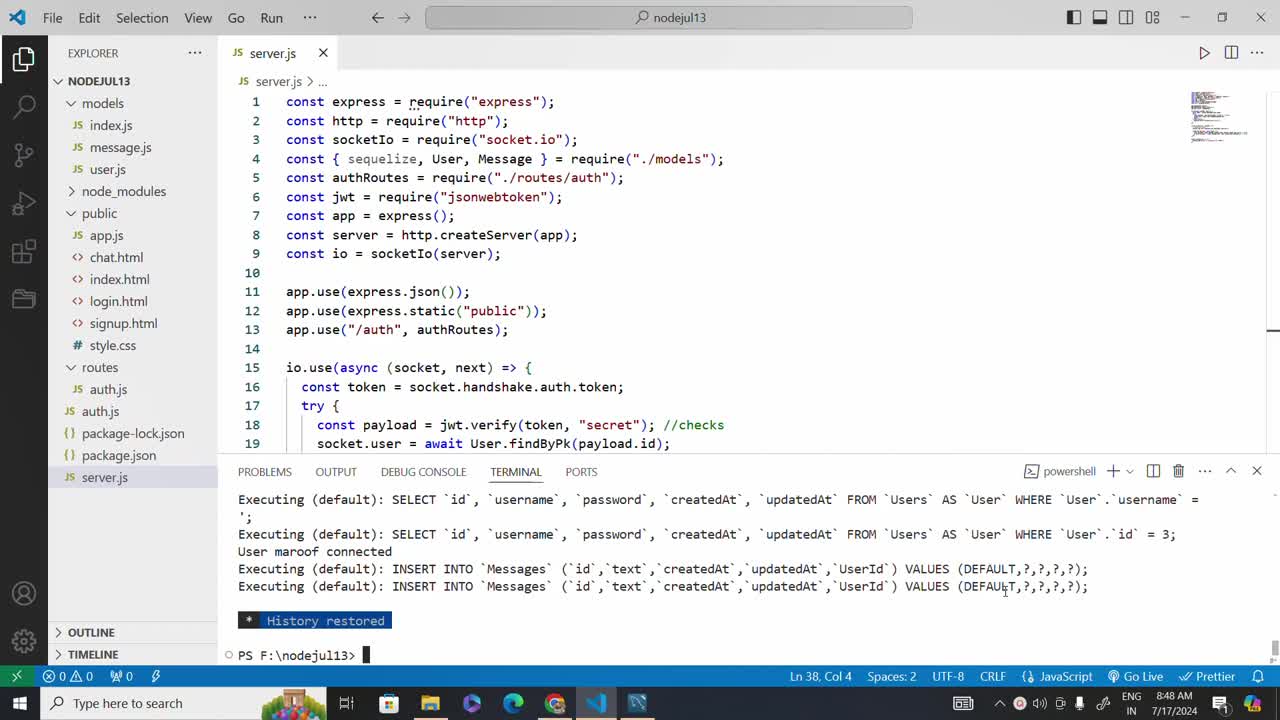Click the nodejul13 command center search box
The image size is (1280, 720).
tap(668, 18)
